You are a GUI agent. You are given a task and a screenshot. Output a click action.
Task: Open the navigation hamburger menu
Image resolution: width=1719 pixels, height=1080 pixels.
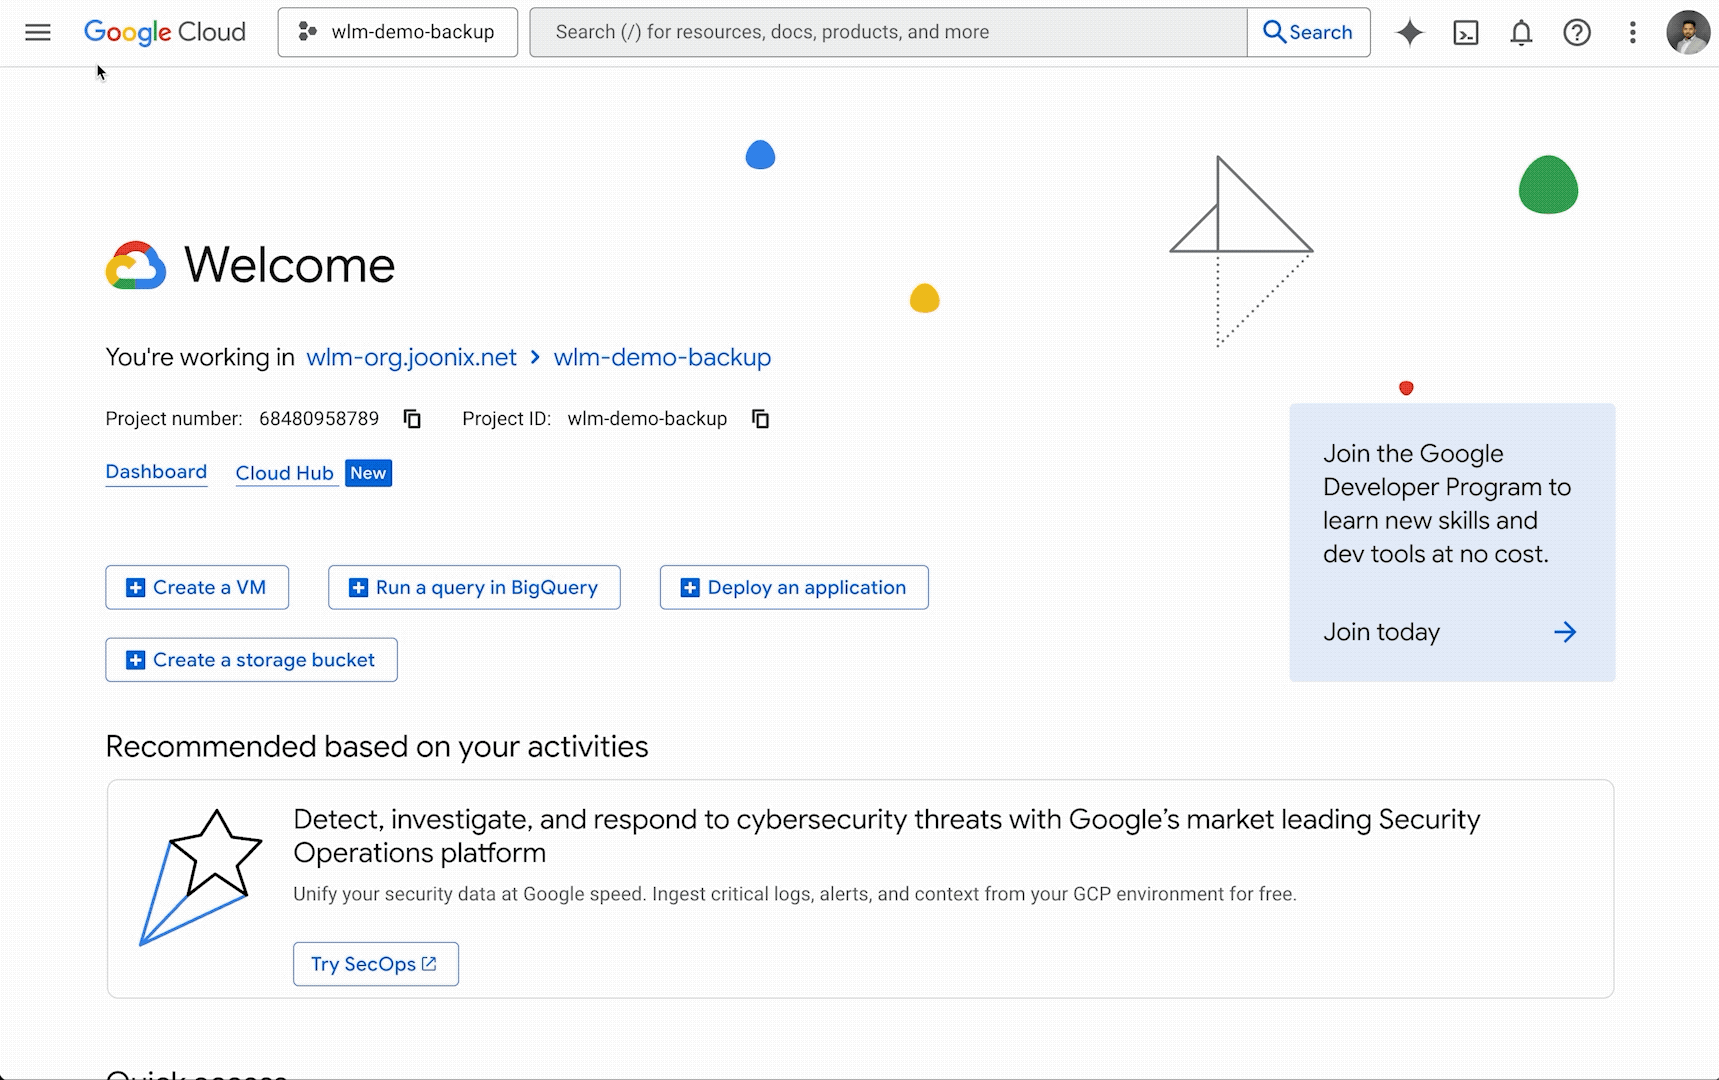coord(37,32)
